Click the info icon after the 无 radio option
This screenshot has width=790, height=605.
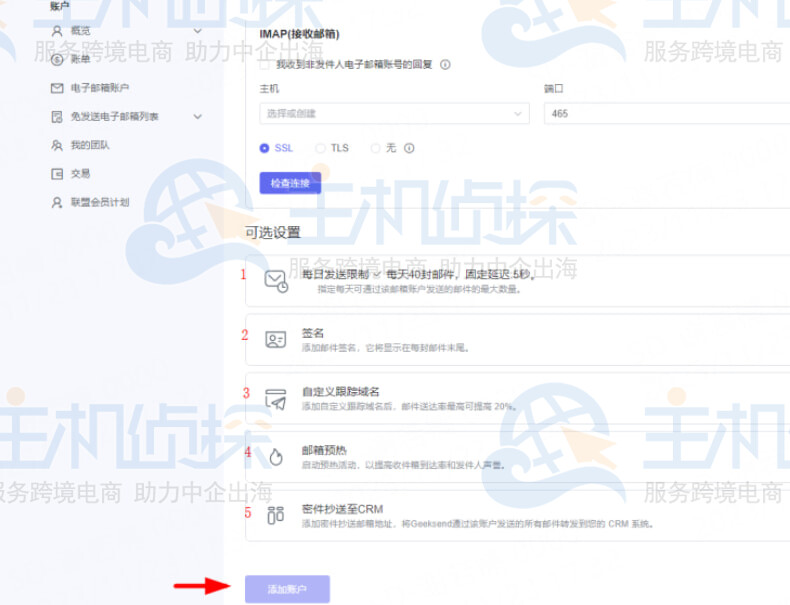point(409,148)
